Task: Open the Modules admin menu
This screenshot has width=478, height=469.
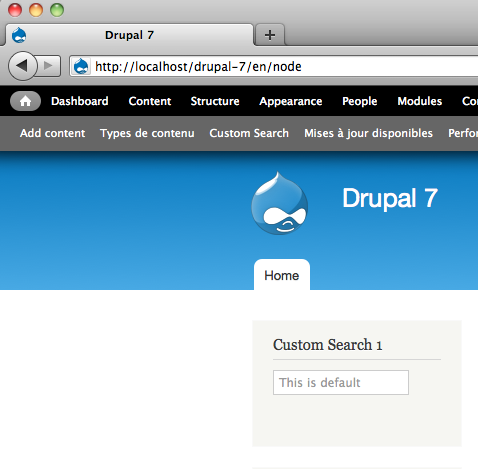Action: (420, 101)
